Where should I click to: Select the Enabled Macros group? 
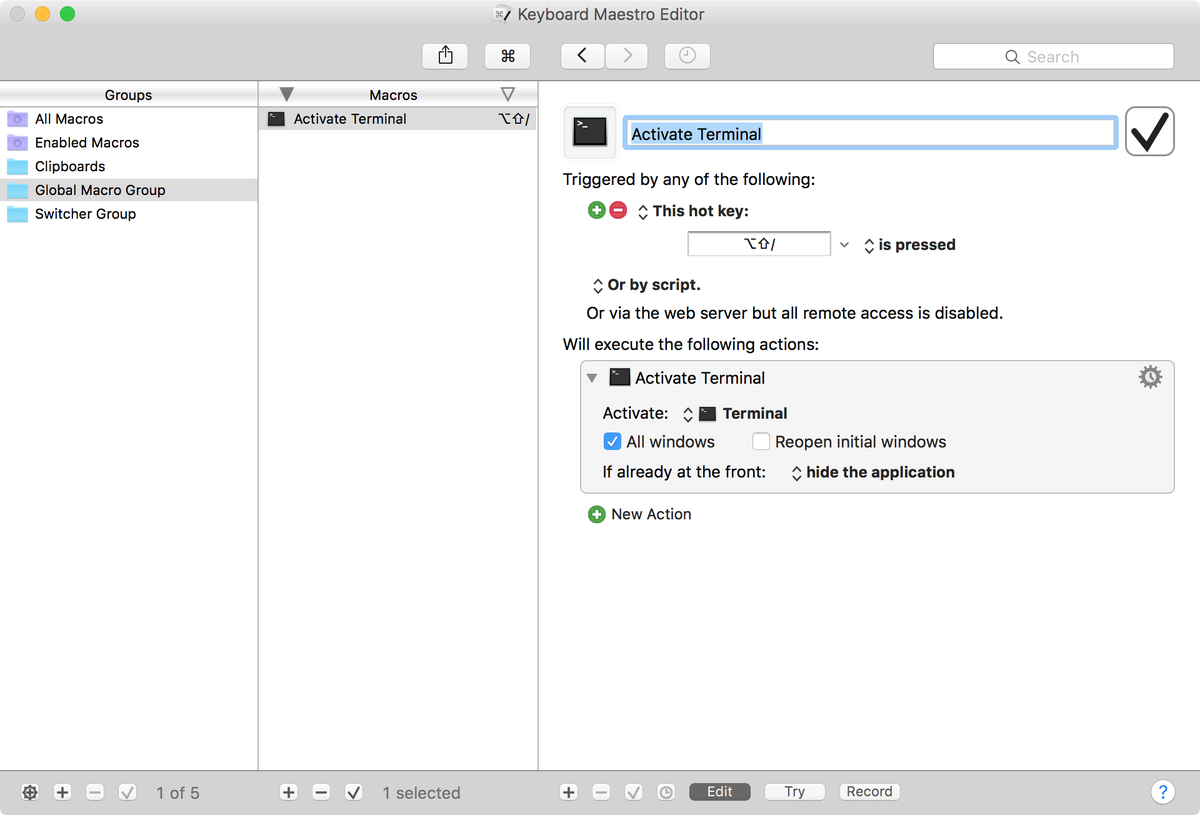(128, 143)
